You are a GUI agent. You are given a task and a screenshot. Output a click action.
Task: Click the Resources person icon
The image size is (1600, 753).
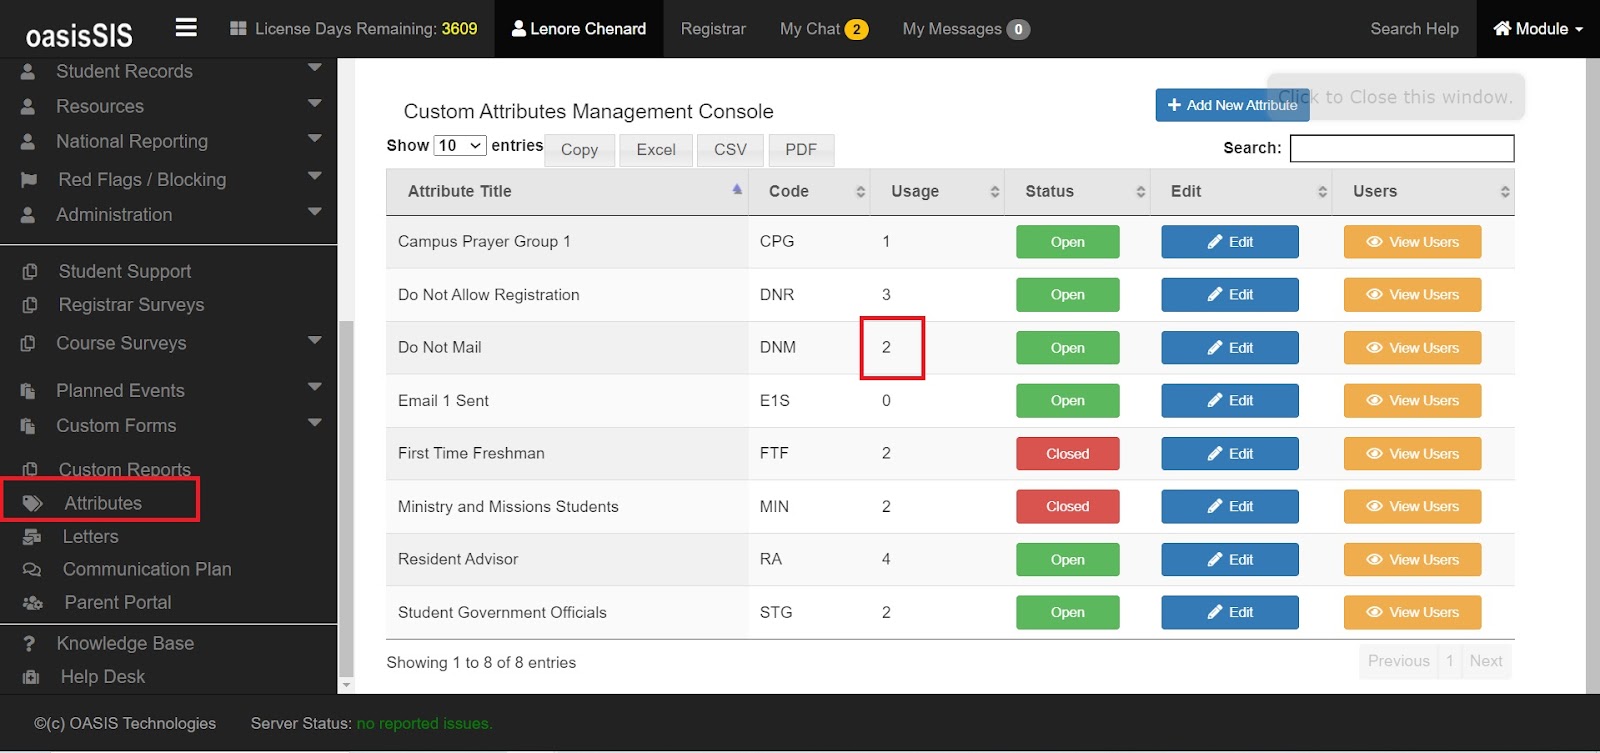pos(28,106)
